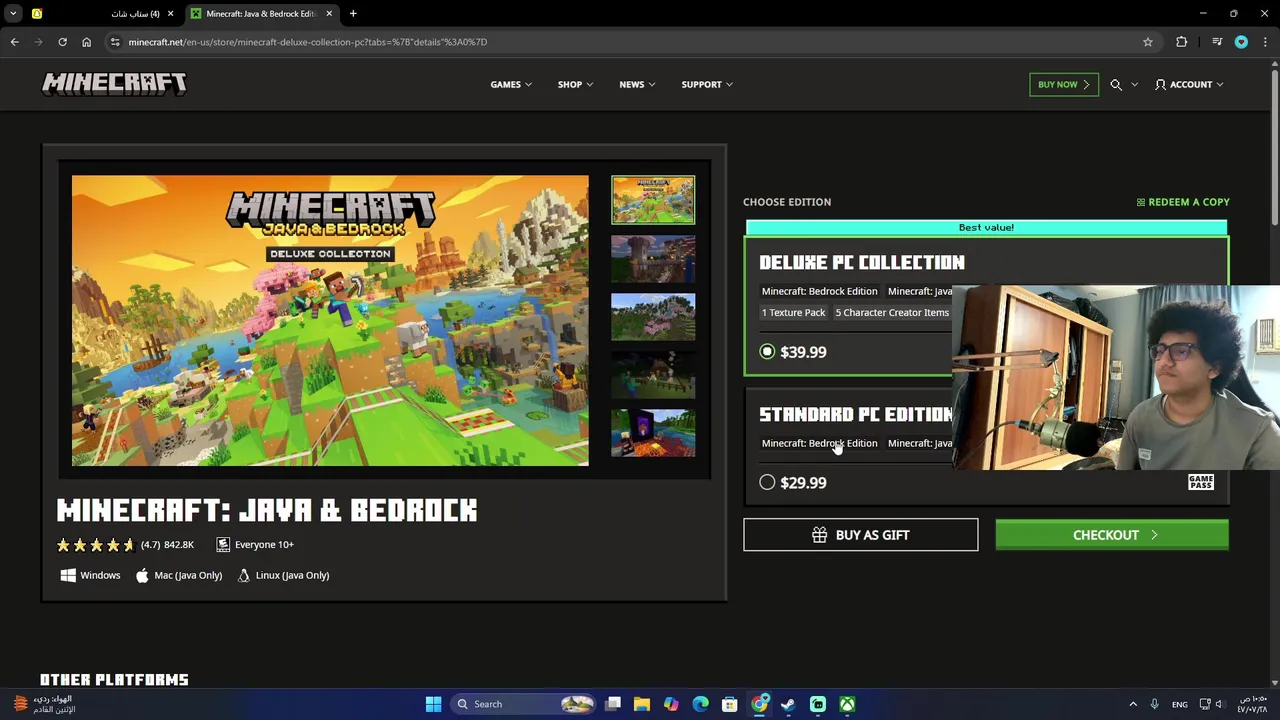Expand the GAMES menu
Image resolution: width=1280 pixels, height=720 pixels.
(511, 85)
